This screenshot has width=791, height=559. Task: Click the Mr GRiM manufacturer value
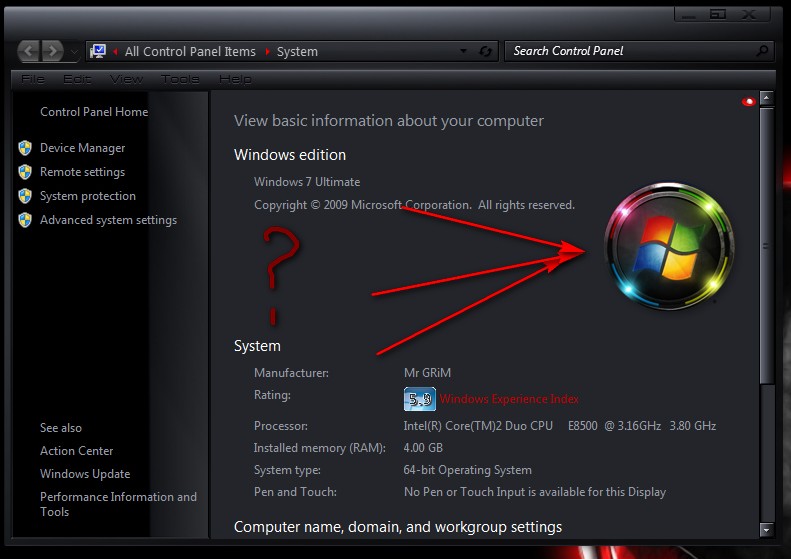click(x=427, y=373)
